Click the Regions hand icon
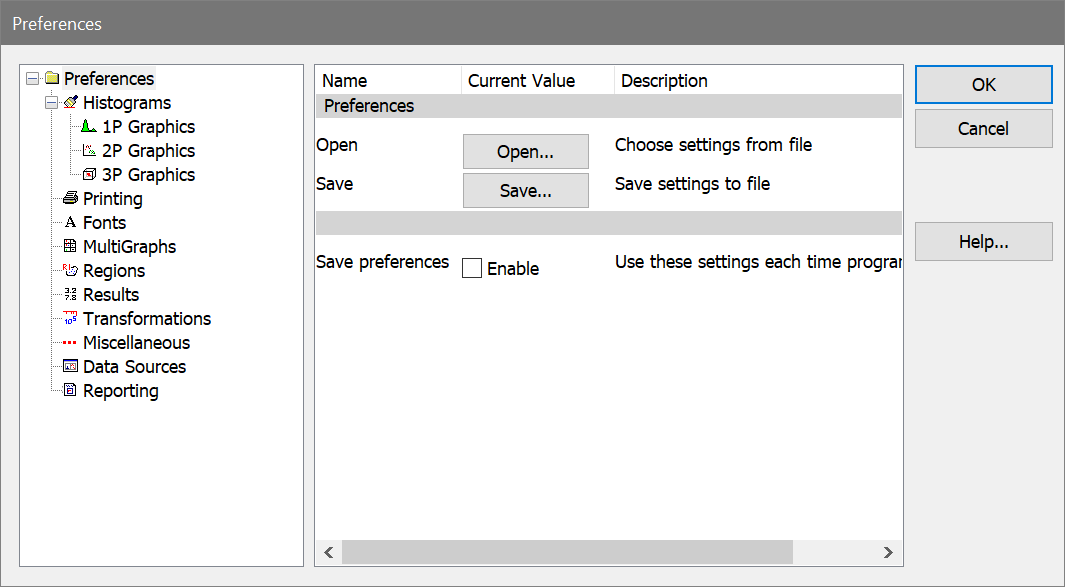Screen dimensions: 1065x587 tap(70, 271)
